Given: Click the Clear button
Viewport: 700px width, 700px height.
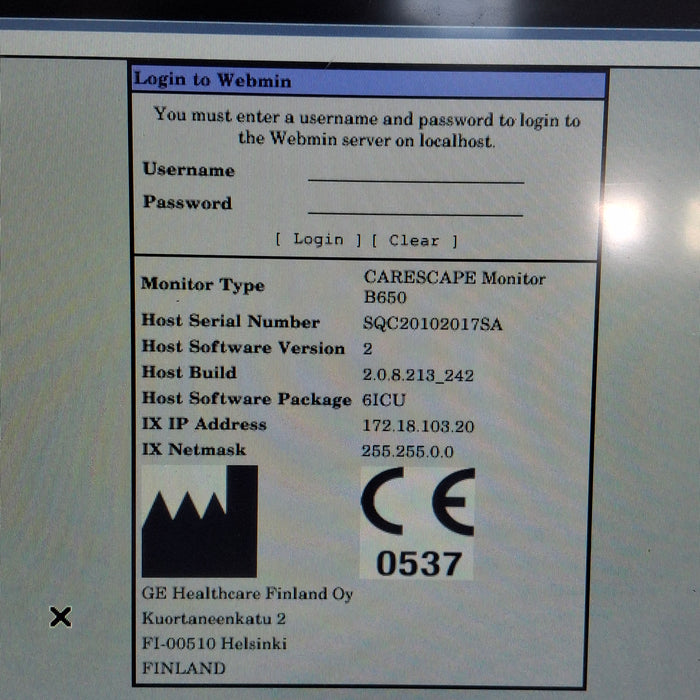Looking at the screenshot, I should tap(414, 241).
